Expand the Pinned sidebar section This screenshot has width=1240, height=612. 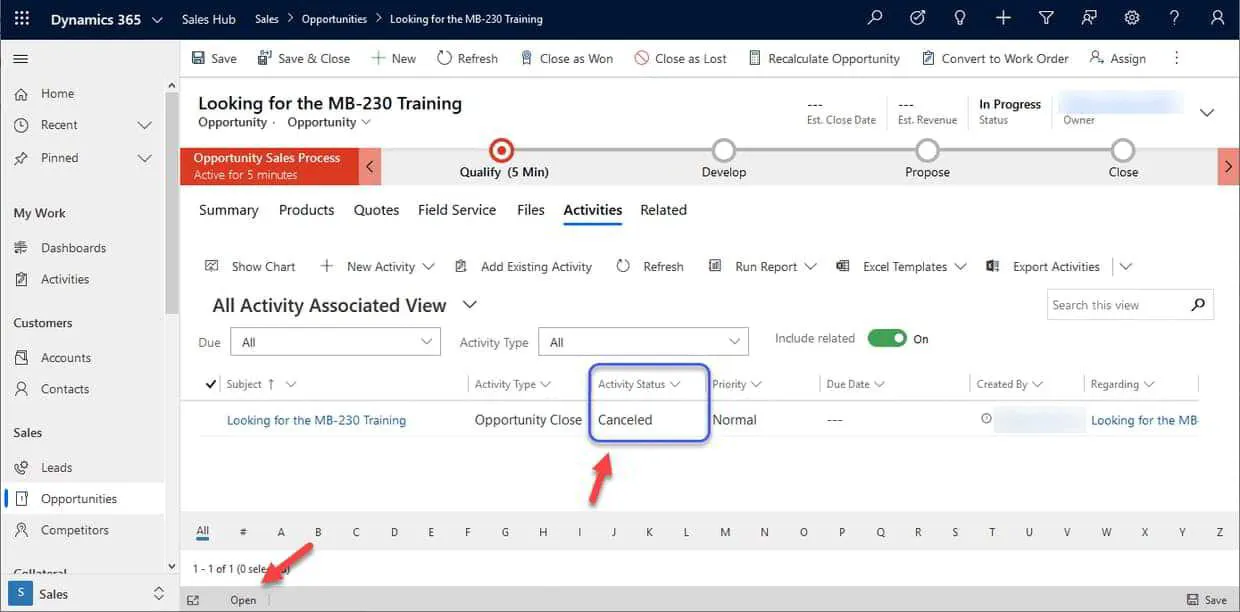click(x=144, y=158)
